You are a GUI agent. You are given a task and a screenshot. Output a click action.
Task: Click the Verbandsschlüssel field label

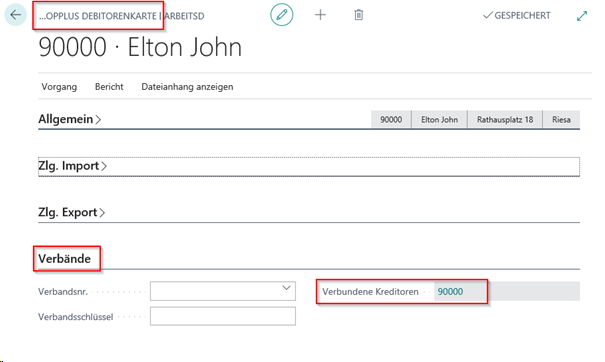76,317
